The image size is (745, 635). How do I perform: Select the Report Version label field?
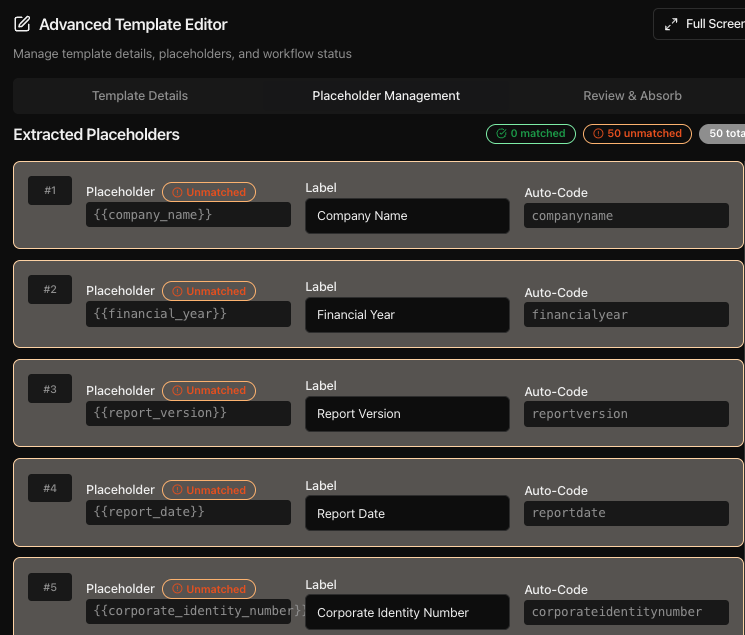click(407, 414)
